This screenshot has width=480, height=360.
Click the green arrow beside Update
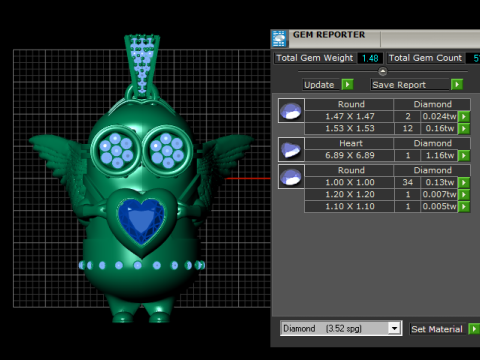tap(347, 84)
